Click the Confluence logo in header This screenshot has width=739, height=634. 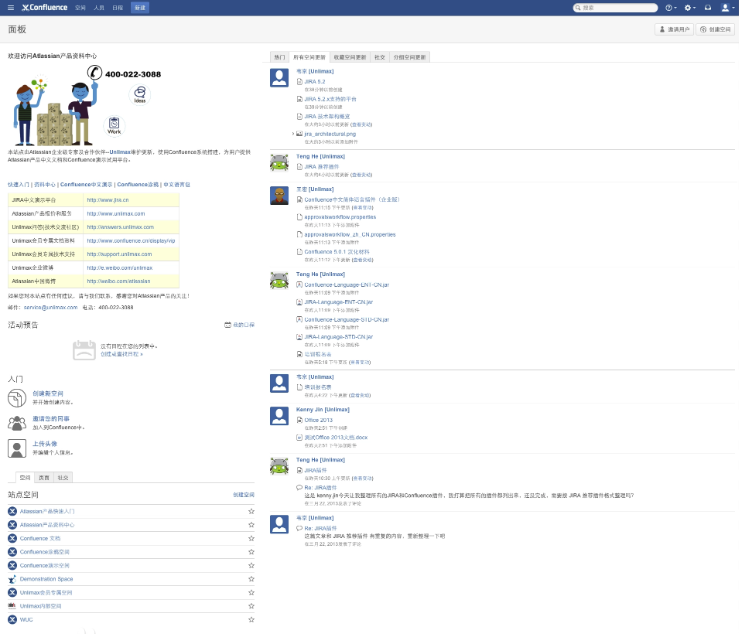pyautogui.click(x=45, y=8)
